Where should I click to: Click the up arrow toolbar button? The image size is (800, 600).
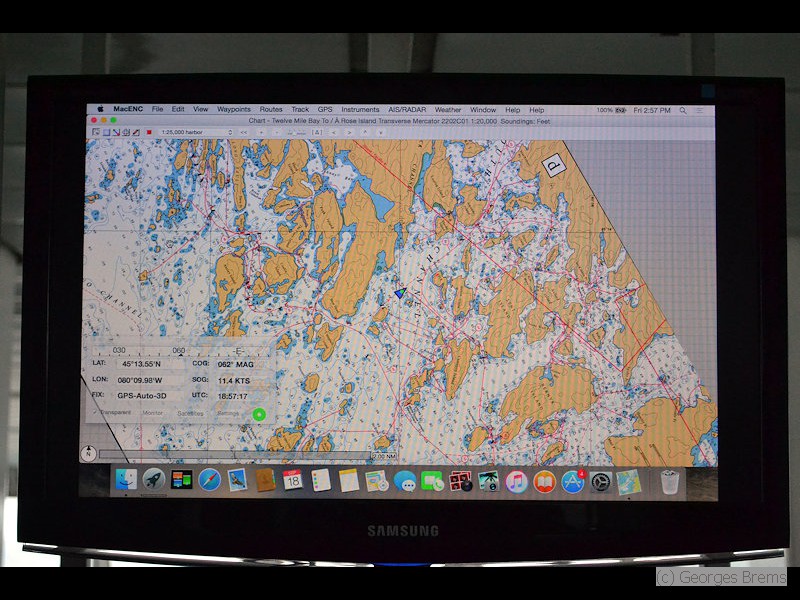(365, 133)
